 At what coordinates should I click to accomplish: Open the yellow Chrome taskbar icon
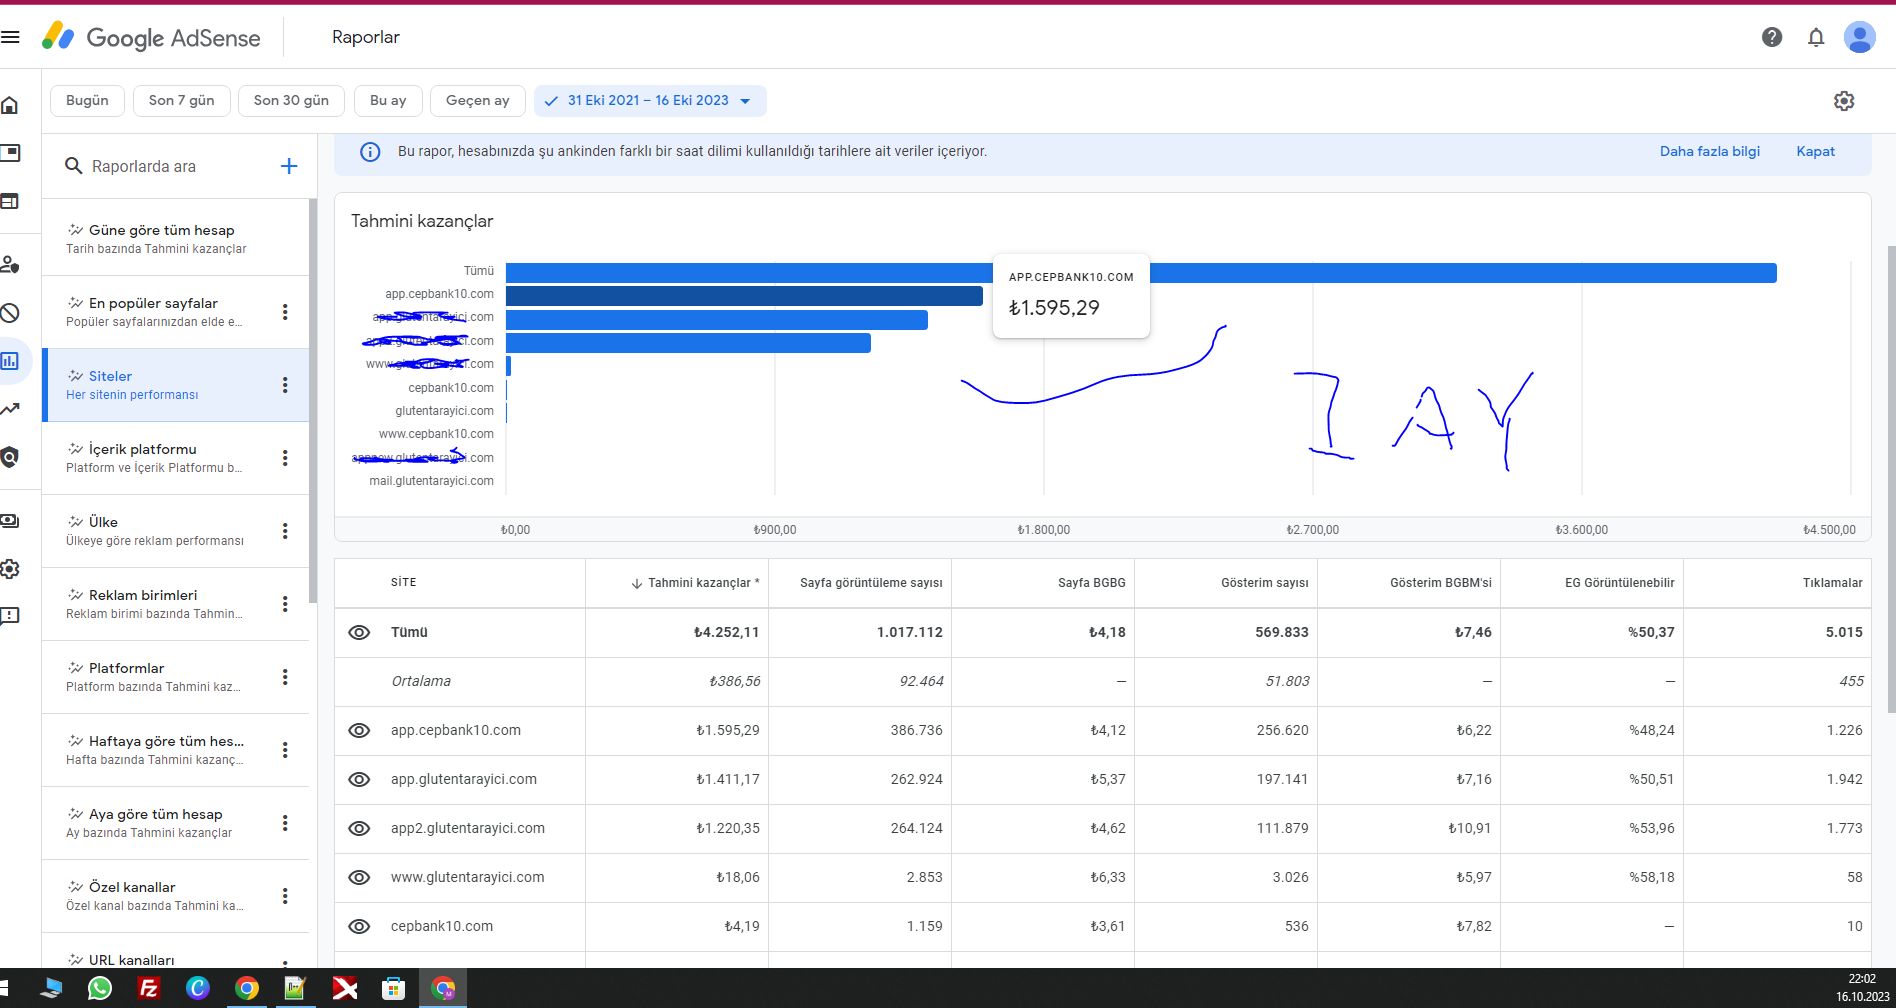247,989
